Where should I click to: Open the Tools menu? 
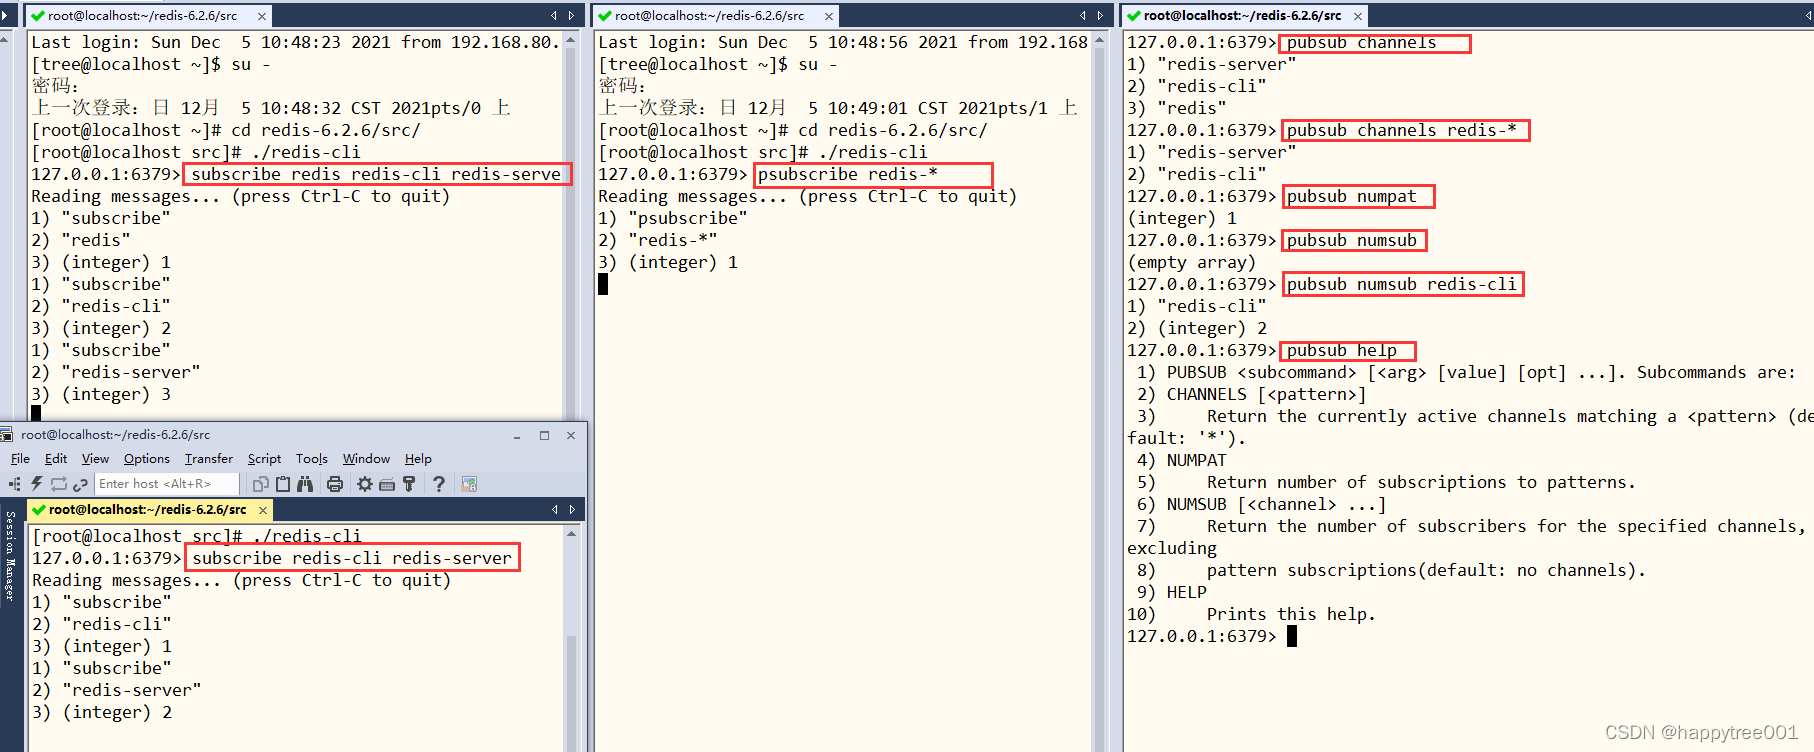311,459
